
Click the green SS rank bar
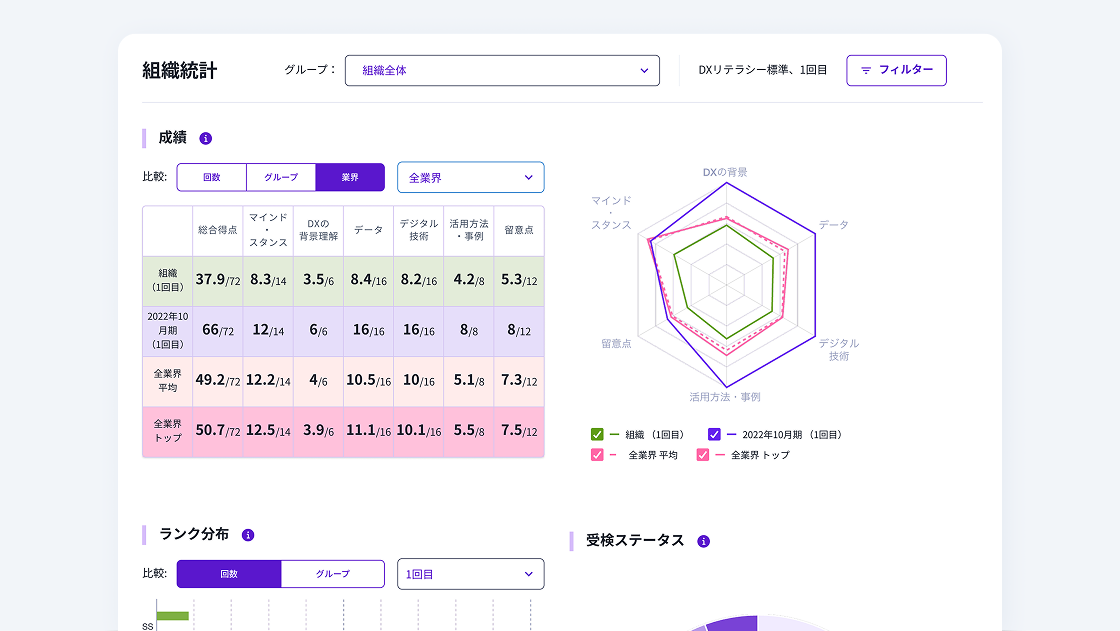coord(173,615)
